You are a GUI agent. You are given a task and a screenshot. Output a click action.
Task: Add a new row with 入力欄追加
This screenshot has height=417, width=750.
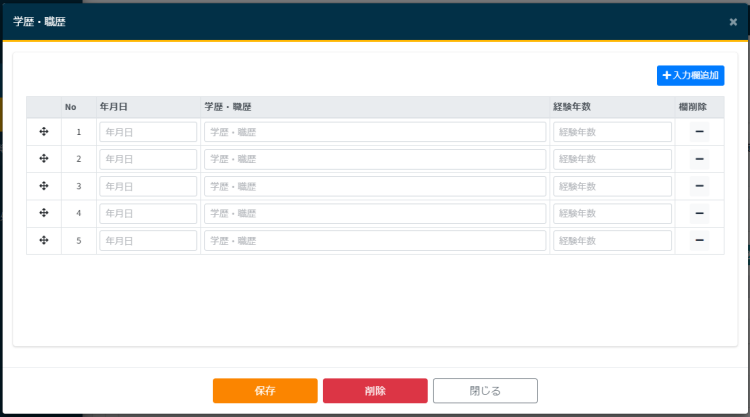[690, 75]
